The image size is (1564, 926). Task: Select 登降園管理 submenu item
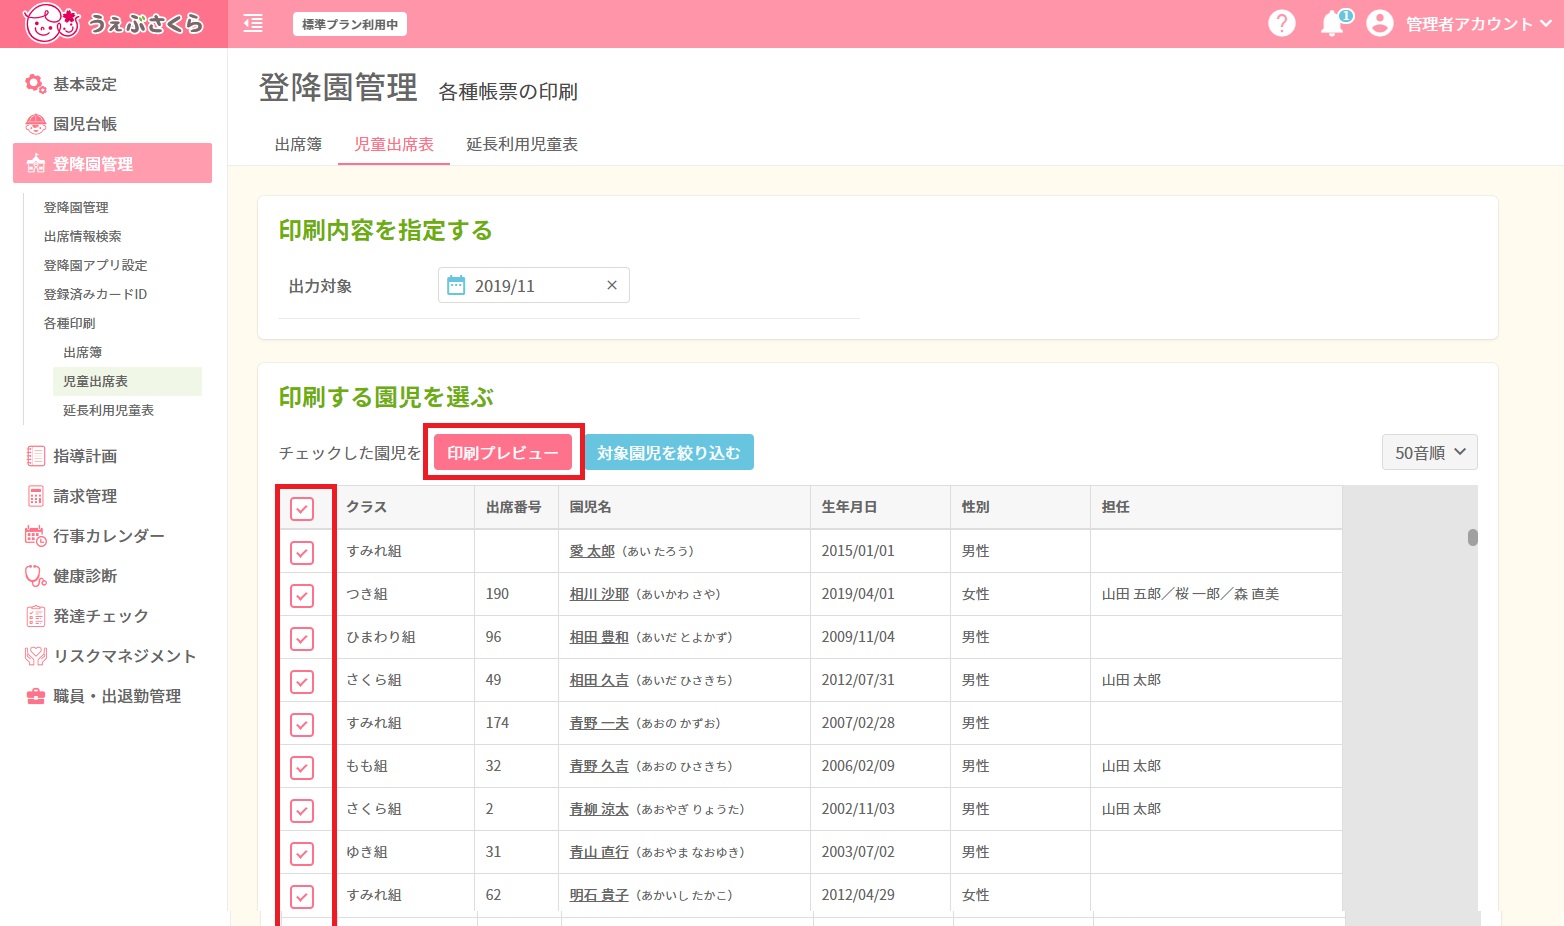76,207
